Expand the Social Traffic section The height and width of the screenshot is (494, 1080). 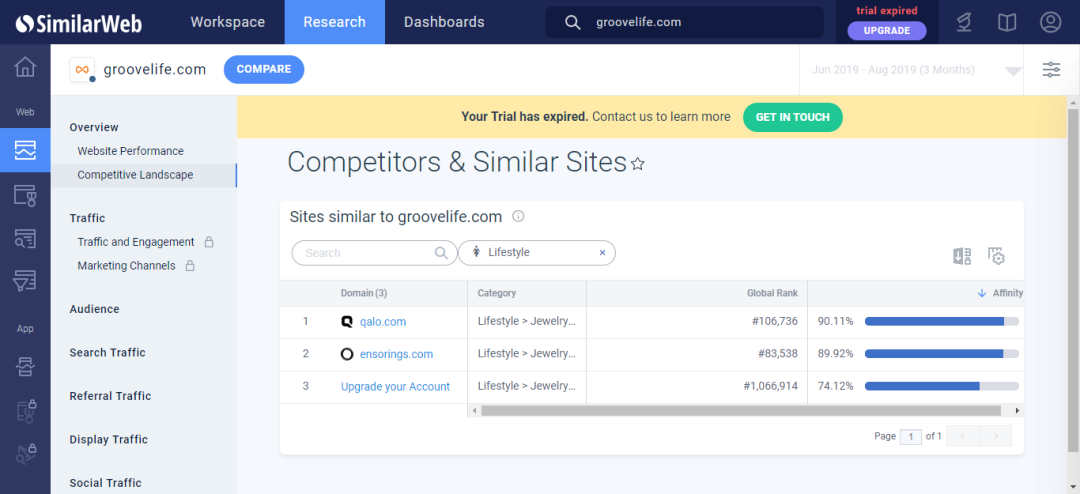pos(105,483)
